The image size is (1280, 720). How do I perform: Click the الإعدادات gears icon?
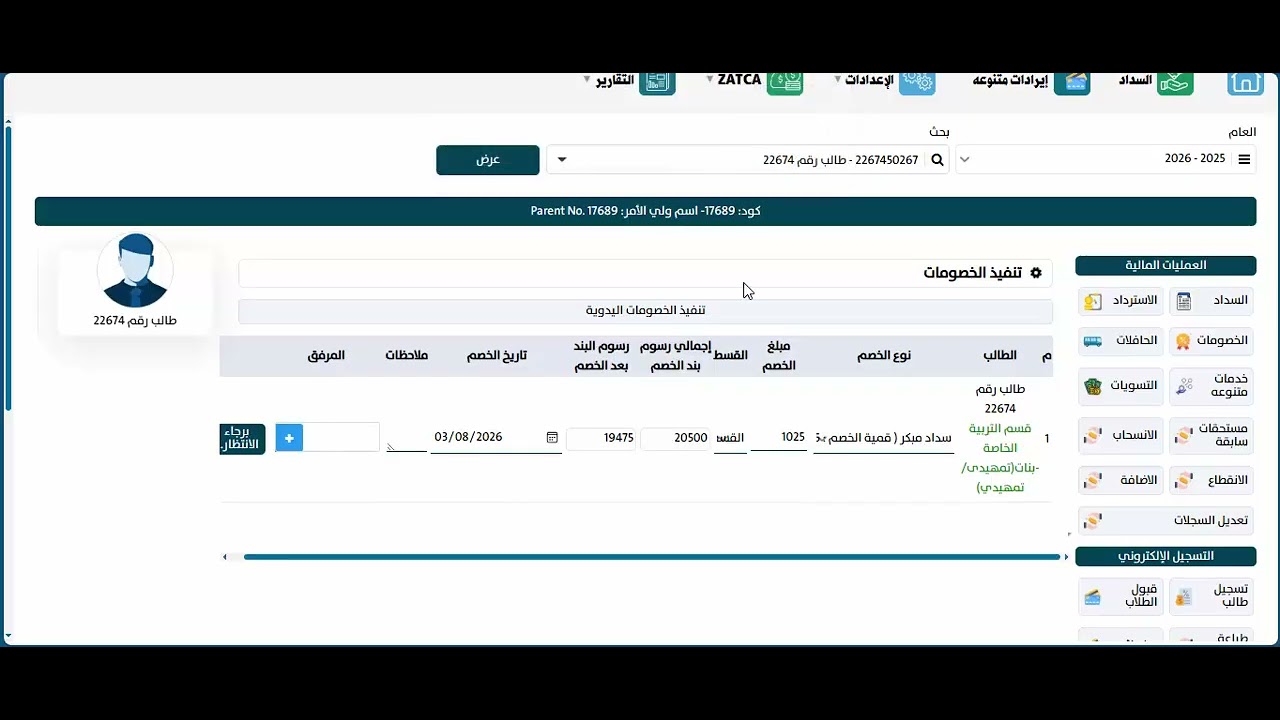point(917,83)
